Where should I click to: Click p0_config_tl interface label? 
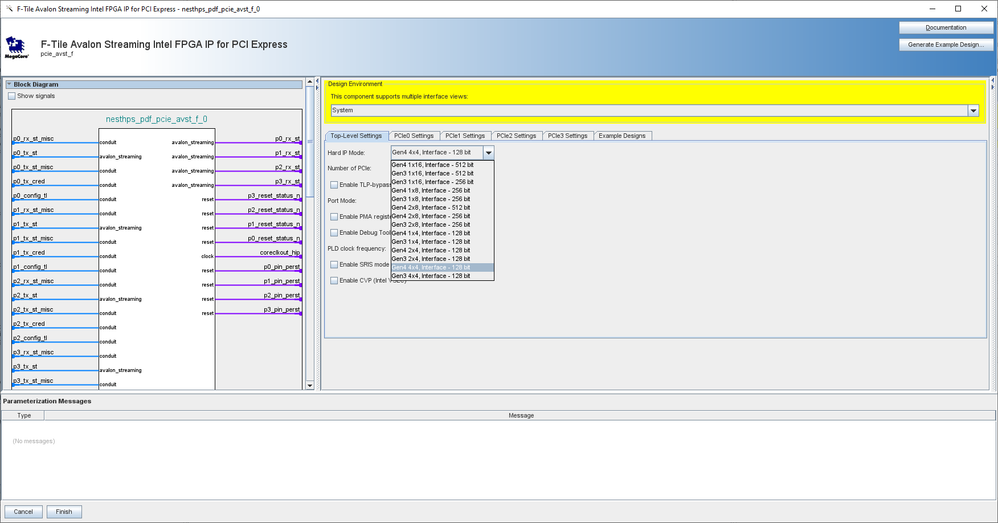pyautogui.click(x=30, y=195)
